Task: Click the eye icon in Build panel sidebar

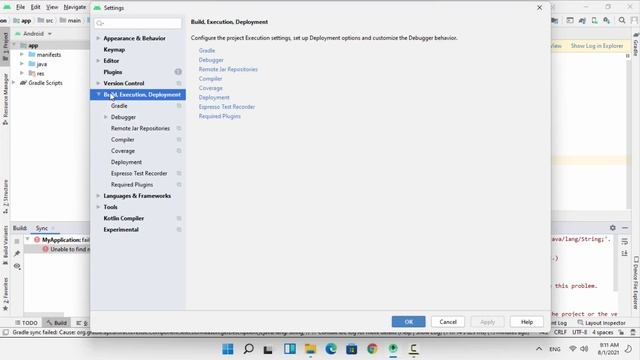Action: [x=17, y=266]
